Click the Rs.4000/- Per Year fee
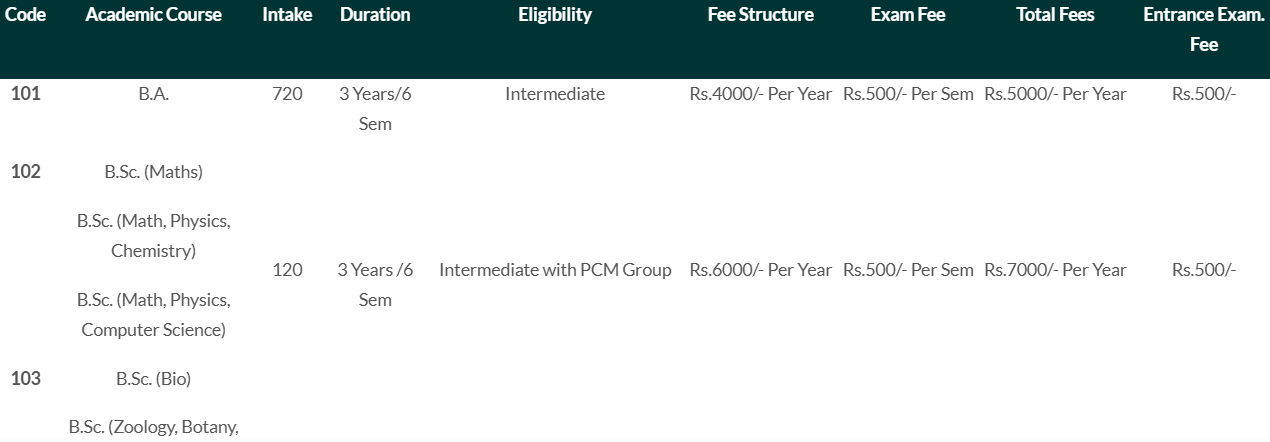The image size is (1270, 442). [x=760, y=94]
